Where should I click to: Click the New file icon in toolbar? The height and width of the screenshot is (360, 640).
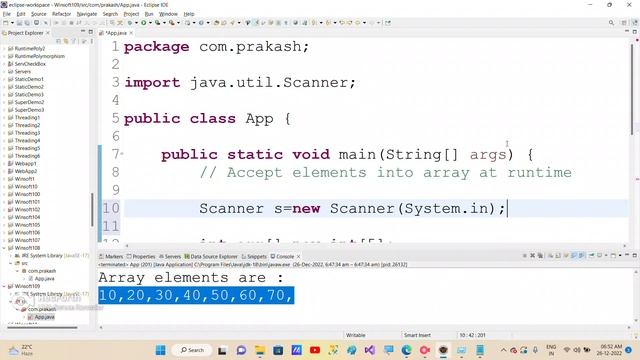[6, 23]
